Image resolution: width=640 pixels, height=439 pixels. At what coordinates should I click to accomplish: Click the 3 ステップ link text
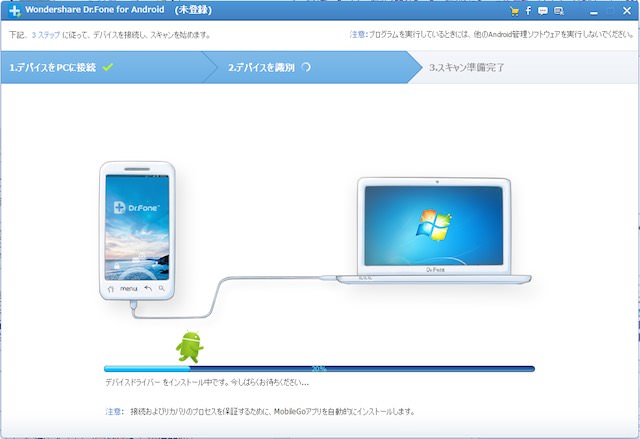tap(46, 35)
